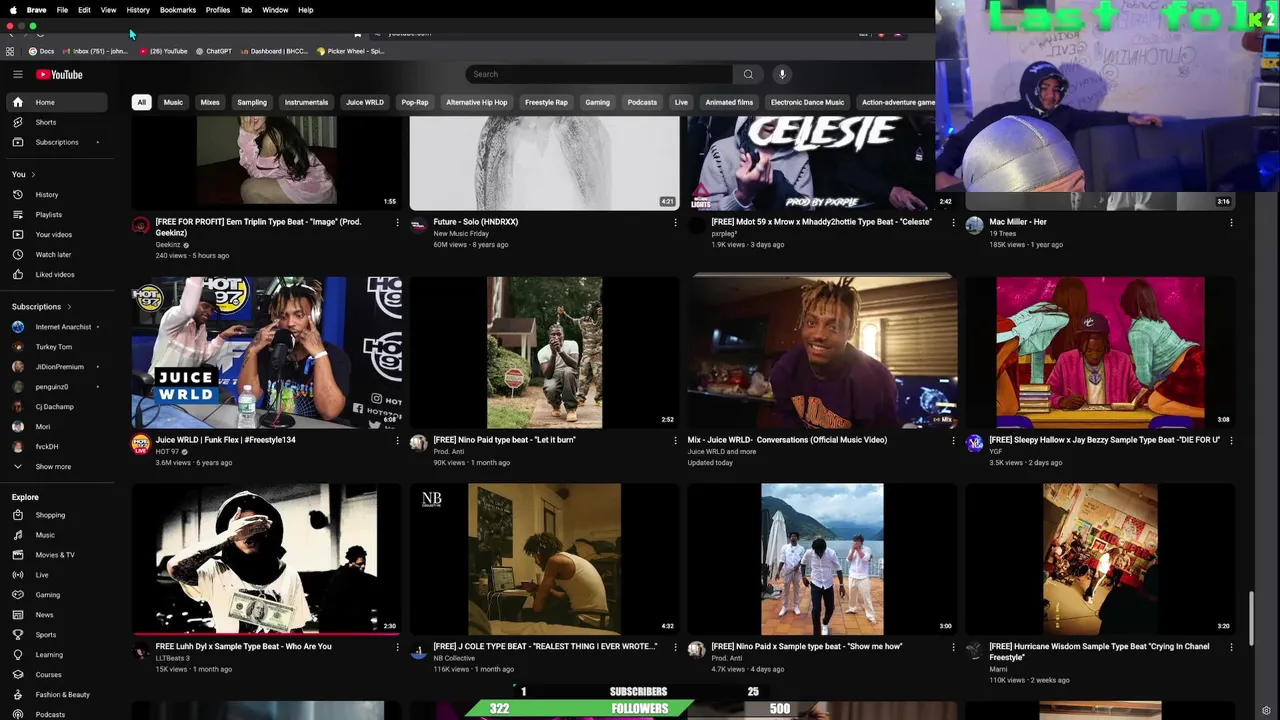Viewport: 1280px width, 720px height.
Task: Open Mix - Juice WRLD Conversations title
Action: click(787, 440)
